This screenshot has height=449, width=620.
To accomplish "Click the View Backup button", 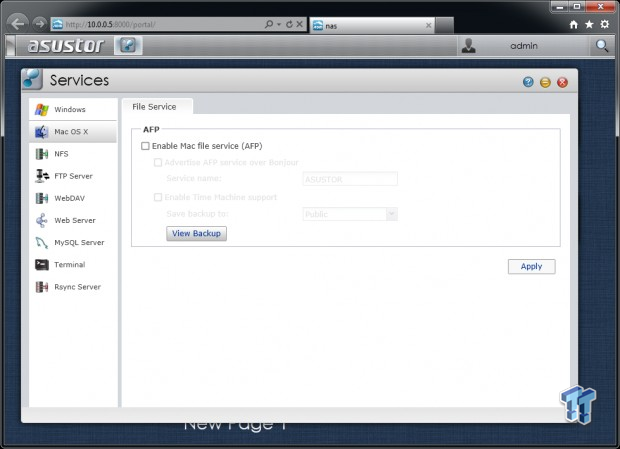I will pyautogui.click(x=196, y=233).
